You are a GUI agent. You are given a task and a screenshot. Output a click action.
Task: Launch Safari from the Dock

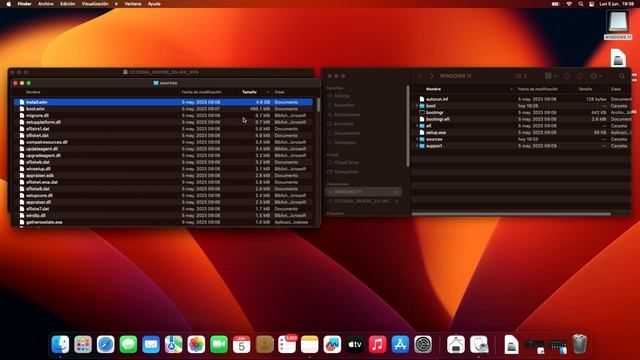[106, 344]
